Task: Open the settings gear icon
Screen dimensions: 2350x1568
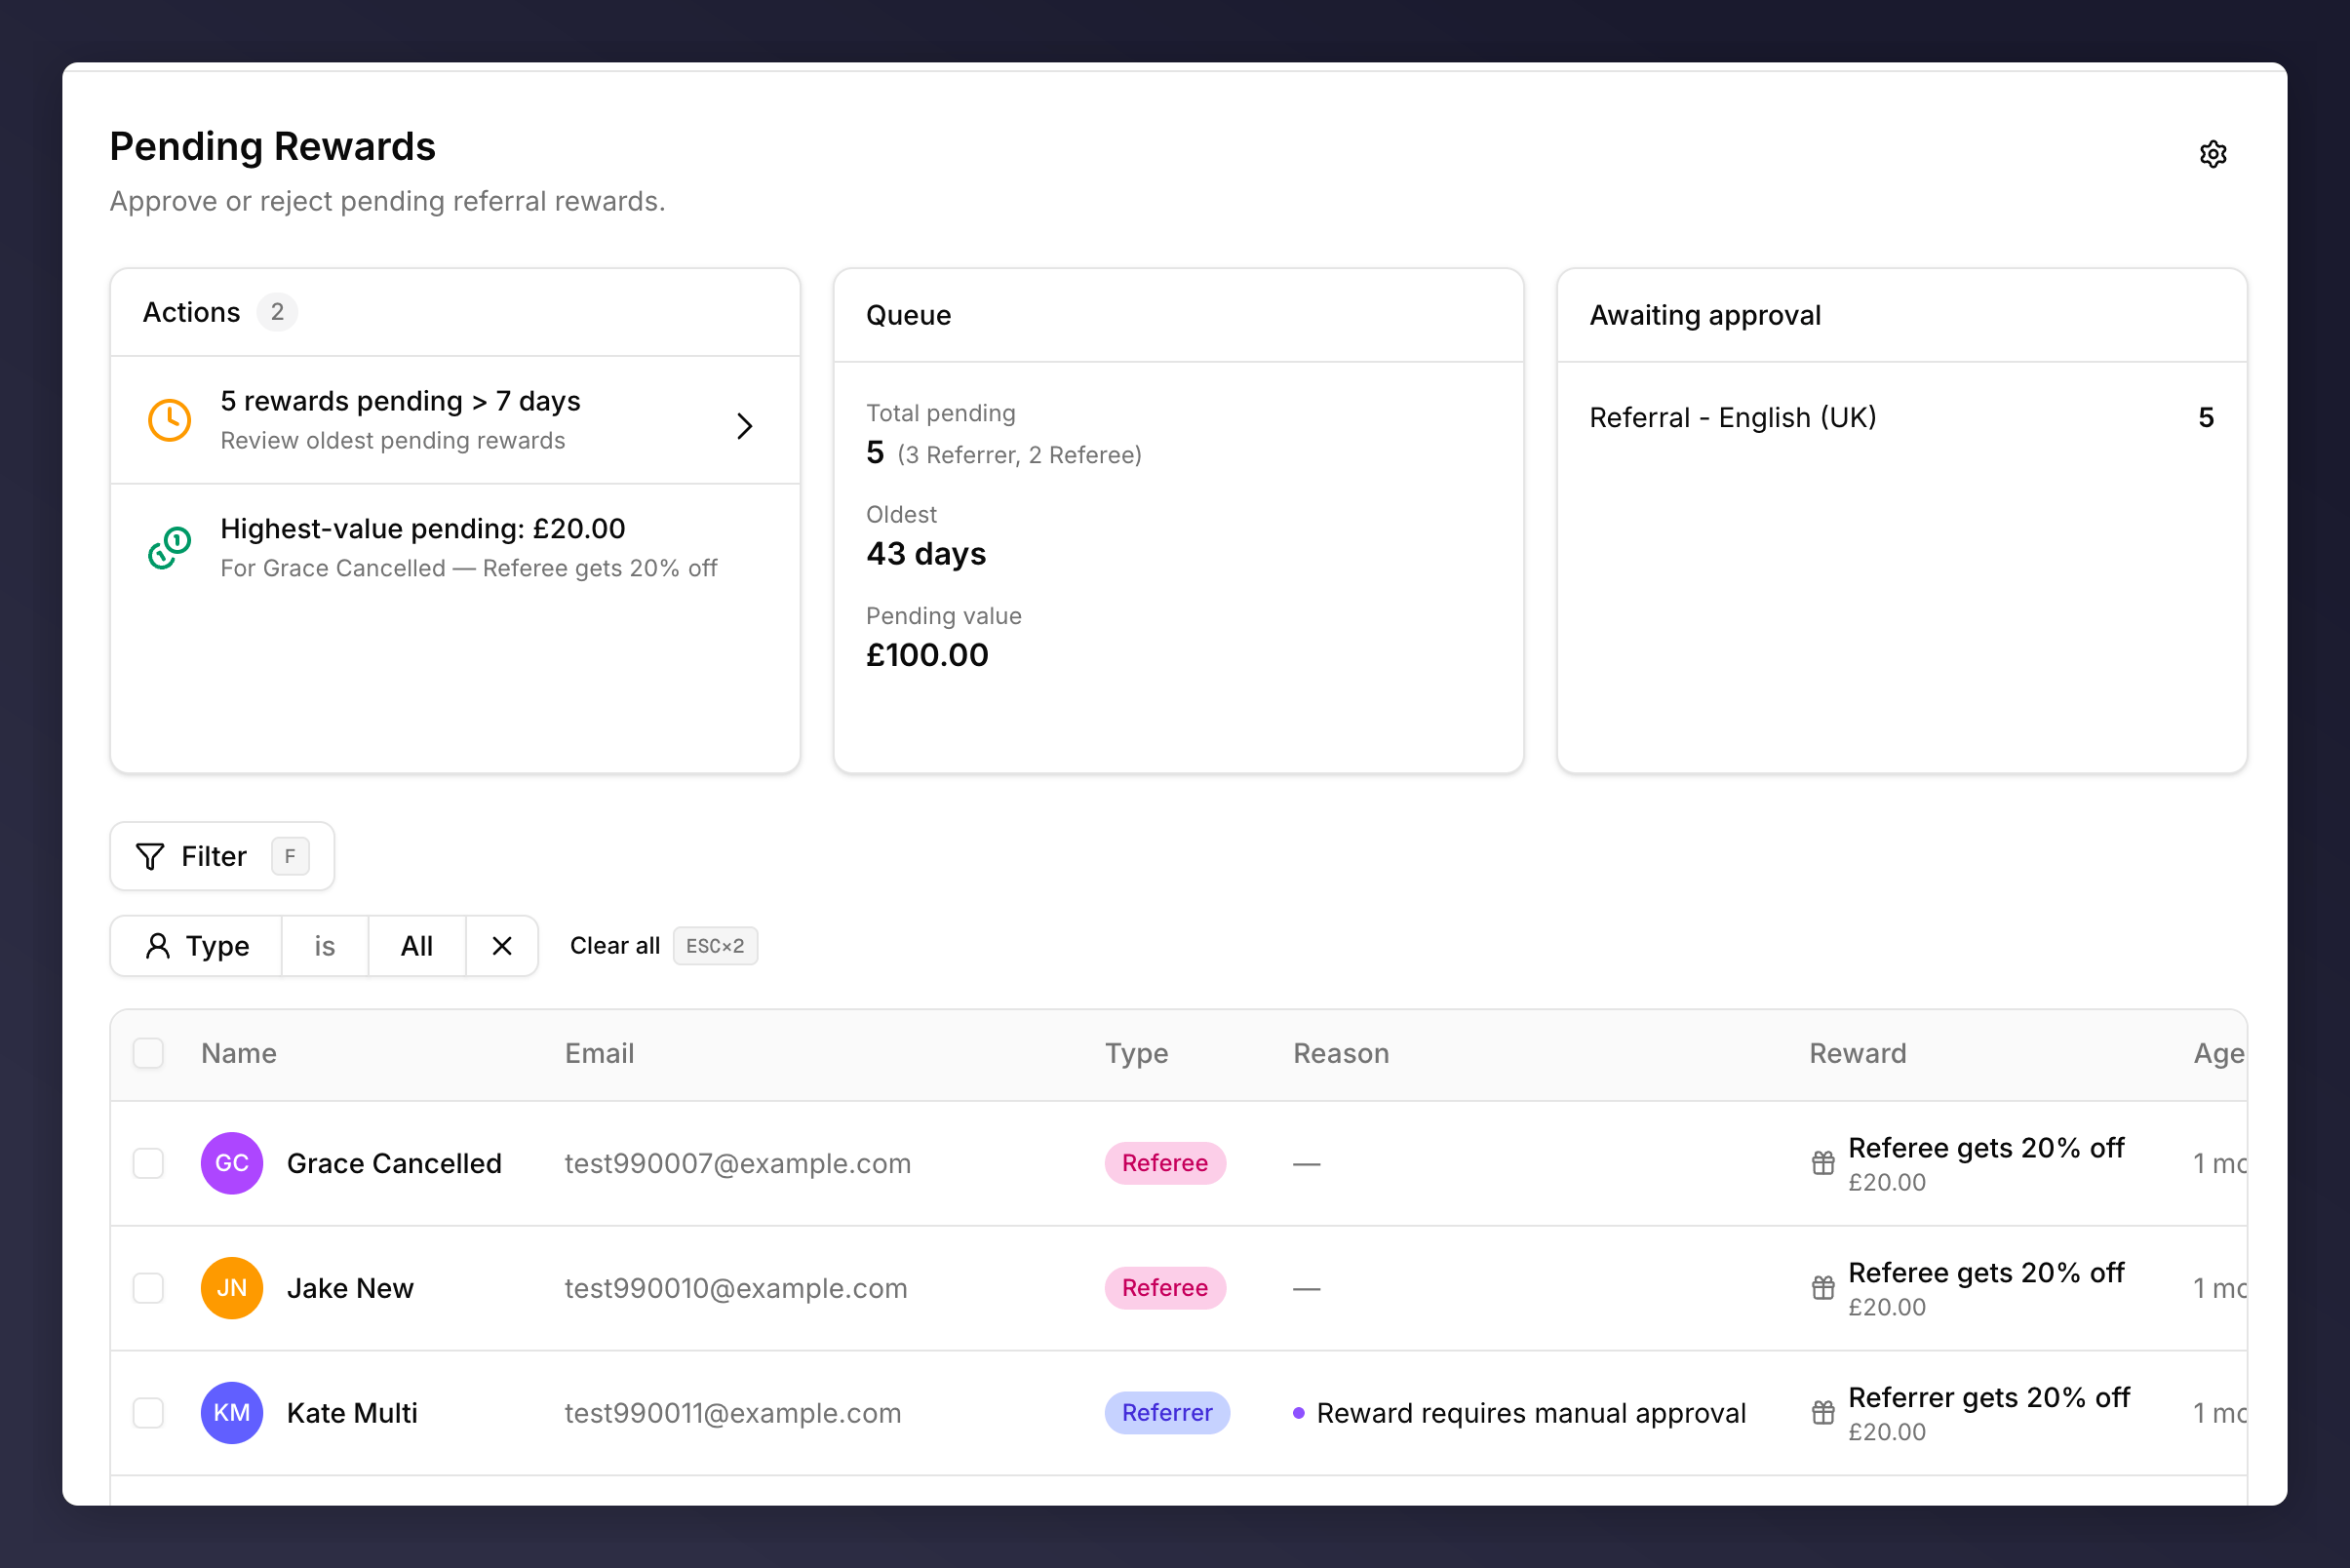Action: [2212, 154]
